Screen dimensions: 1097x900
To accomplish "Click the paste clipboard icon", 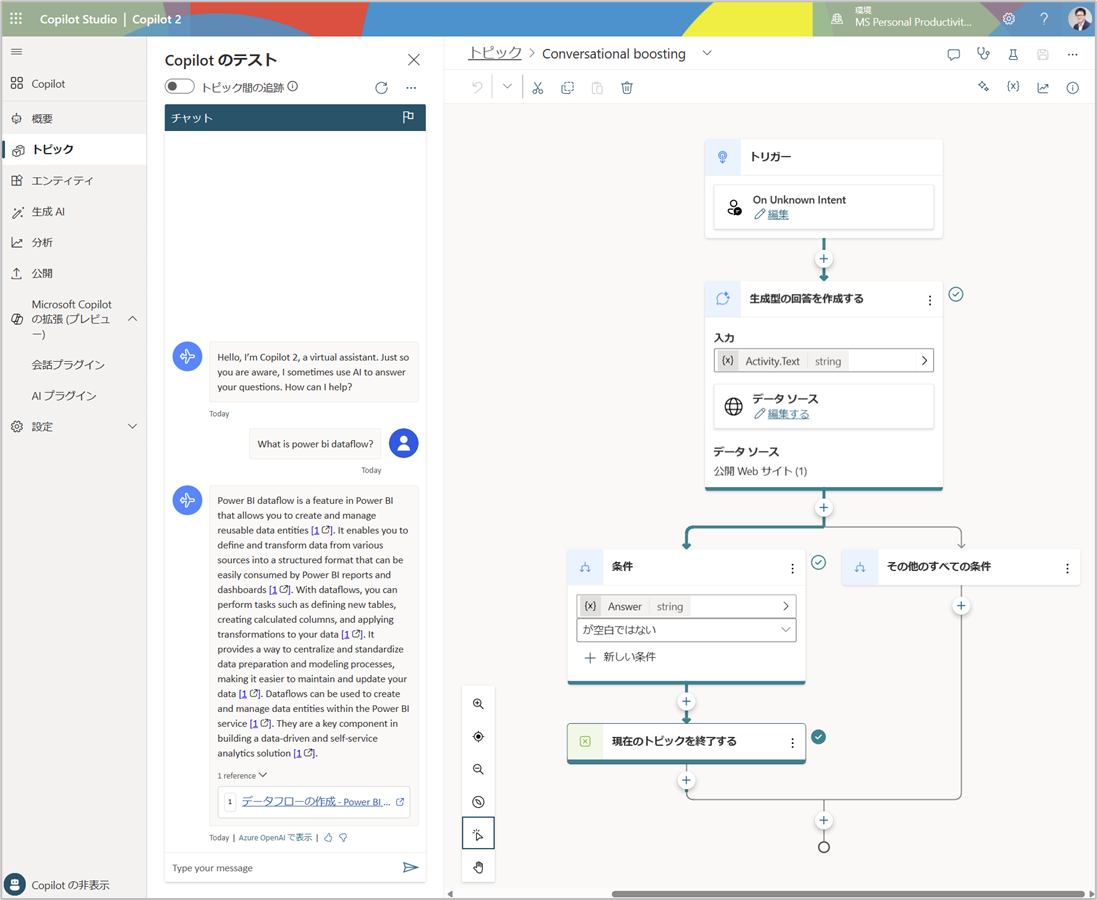I will click(x=597, y=87).
